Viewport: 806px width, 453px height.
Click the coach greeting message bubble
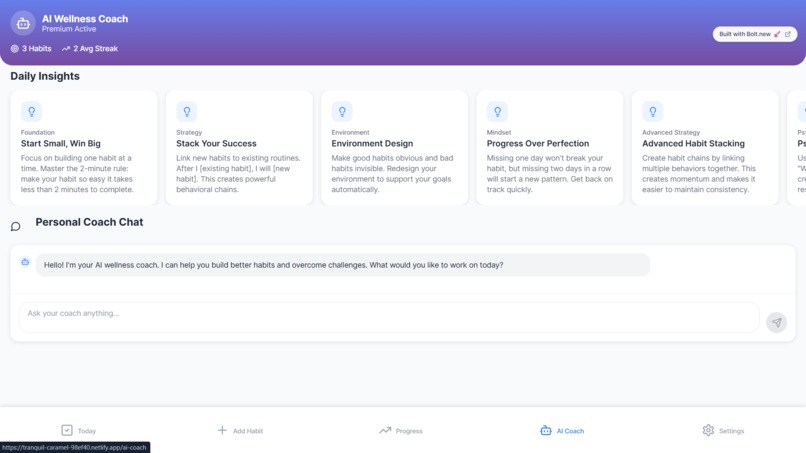pyautogui.click(x=343, y=265)
